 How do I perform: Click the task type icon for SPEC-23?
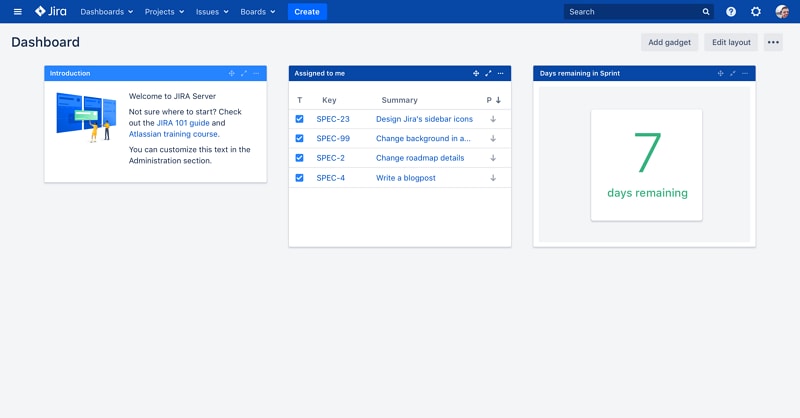pos(299,119)
